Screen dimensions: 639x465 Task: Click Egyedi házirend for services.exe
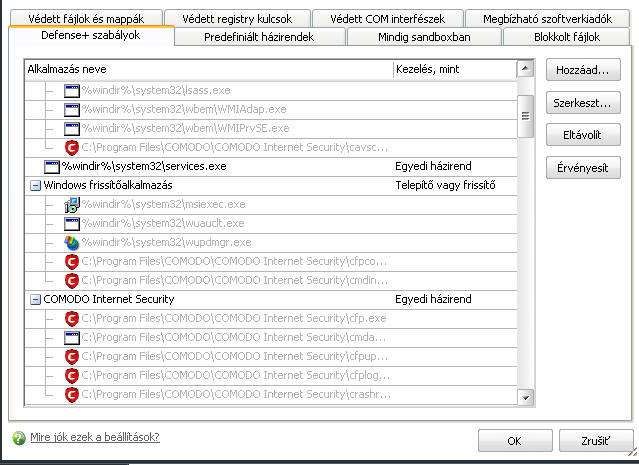click(433, 167)
